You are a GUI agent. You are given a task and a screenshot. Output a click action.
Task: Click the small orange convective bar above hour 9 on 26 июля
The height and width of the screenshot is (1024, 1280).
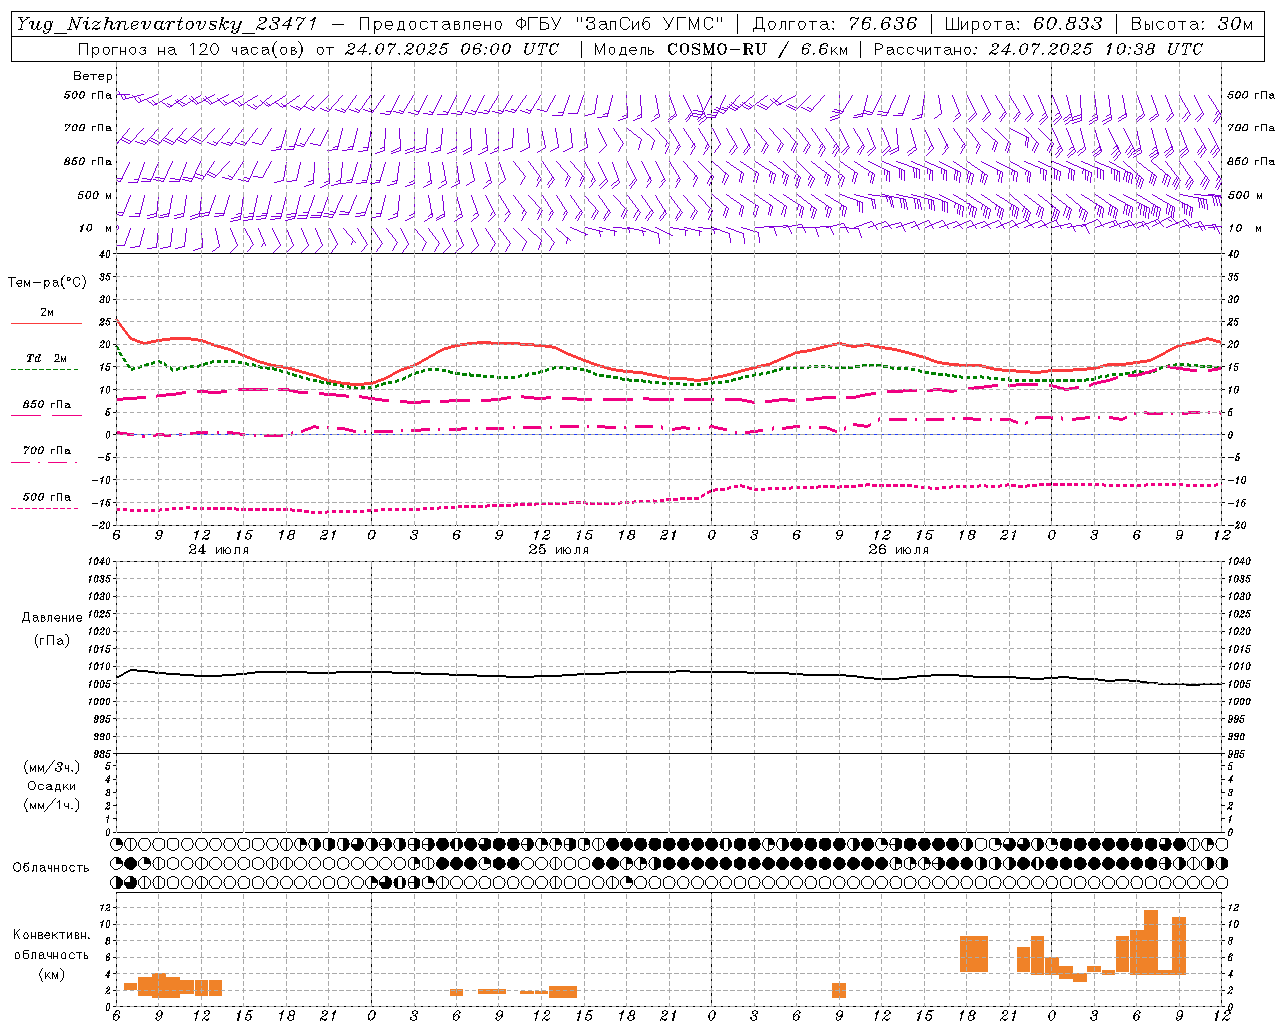coord(839,990)
